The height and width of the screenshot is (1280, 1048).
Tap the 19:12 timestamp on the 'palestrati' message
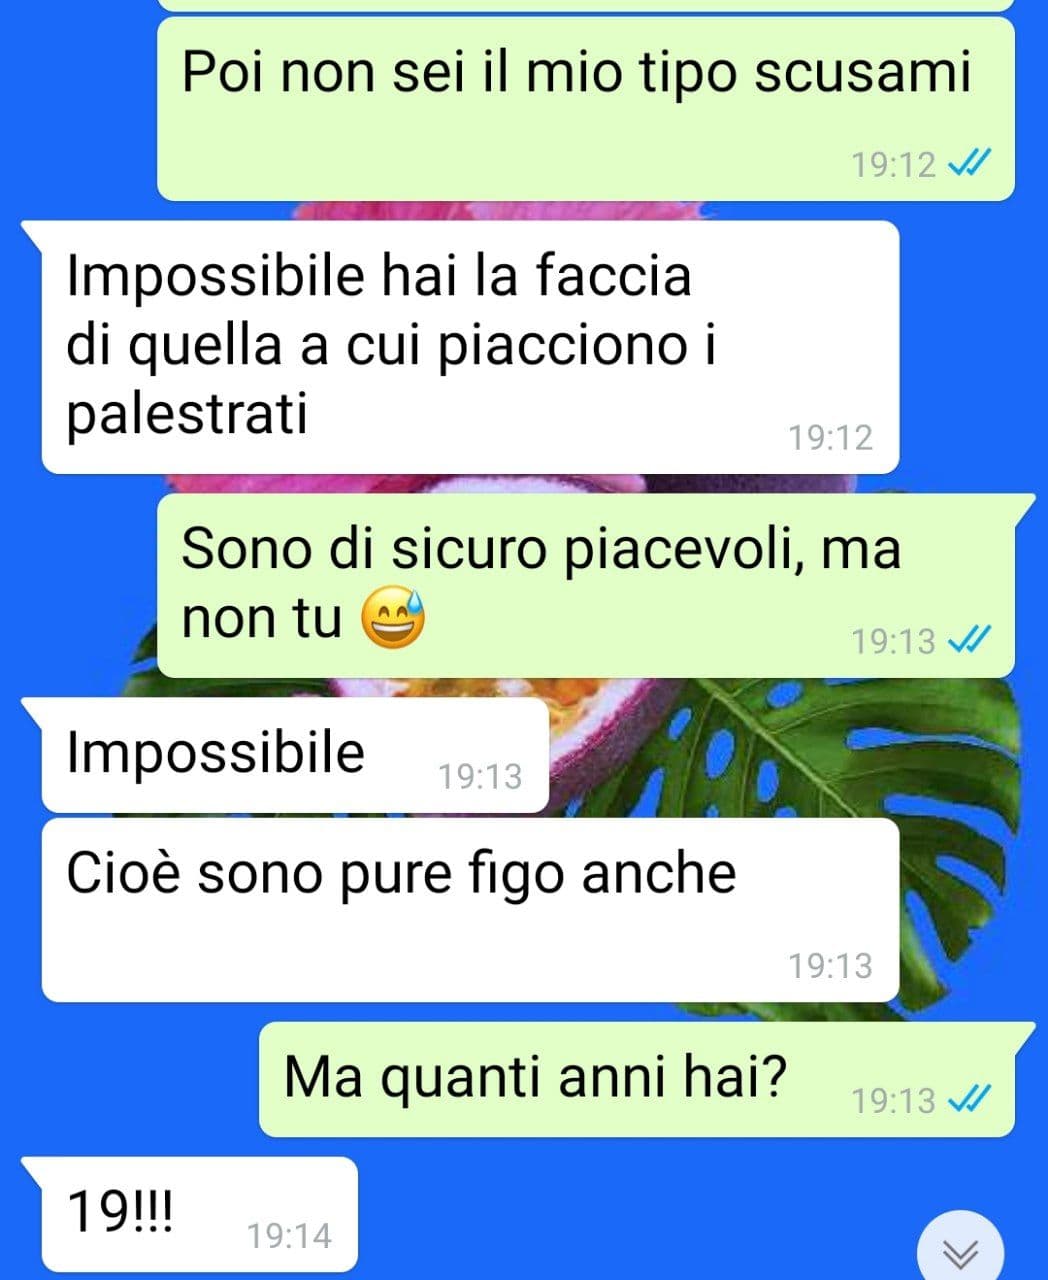click(x=830, y=437)
